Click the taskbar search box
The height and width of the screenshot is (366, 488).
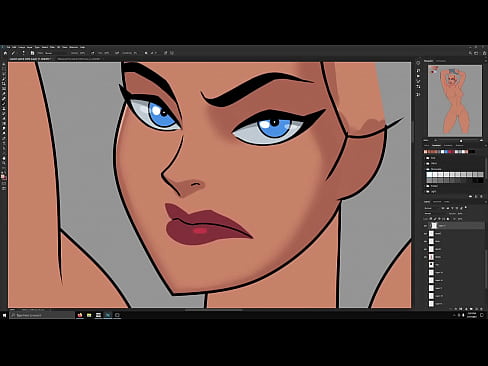point(42,315)
